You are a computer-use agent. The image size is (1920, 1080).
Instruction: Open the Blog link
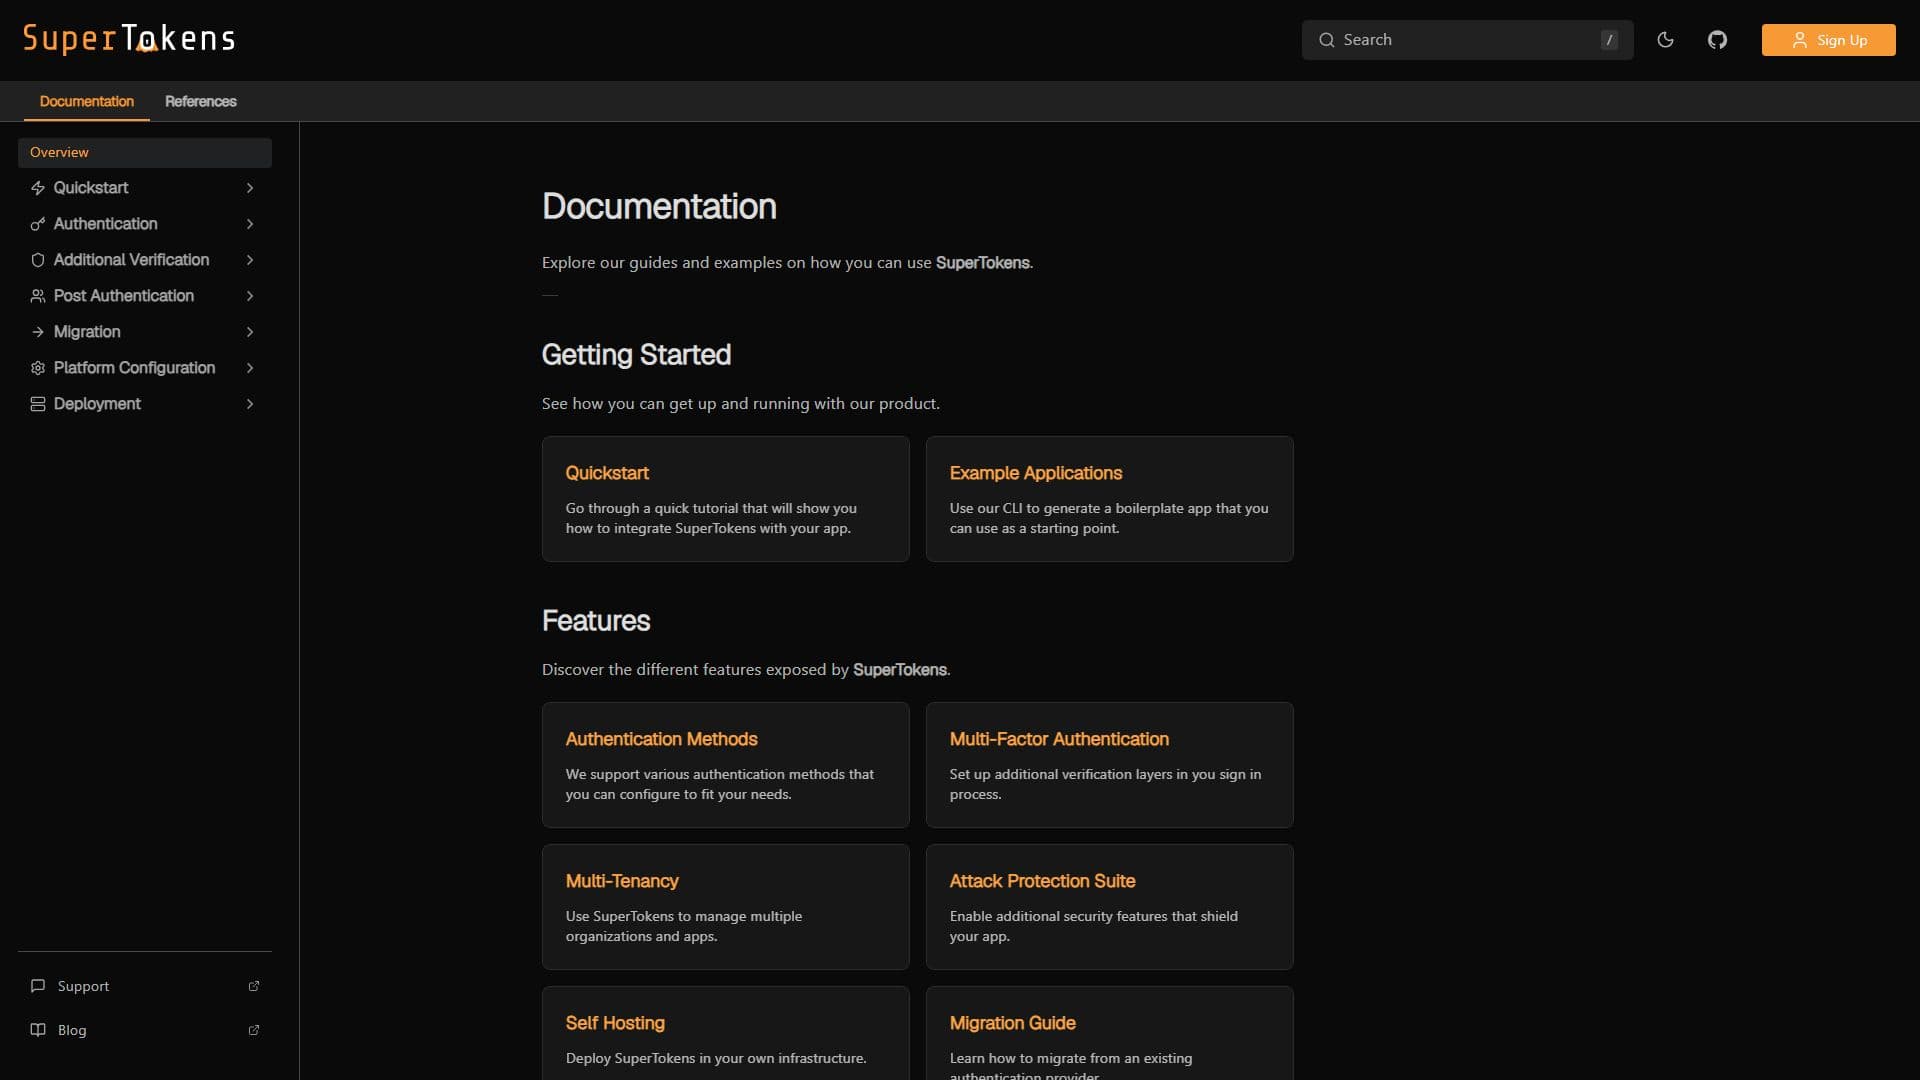tap(145, 1030)
